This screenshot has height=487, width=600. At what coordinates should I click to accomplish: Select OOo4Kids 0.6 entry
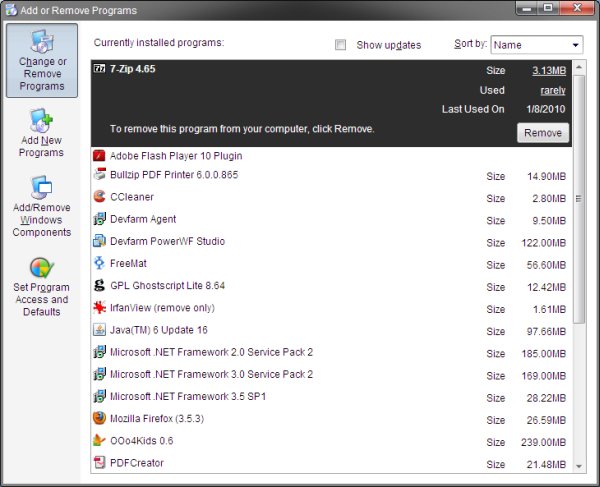141,440
